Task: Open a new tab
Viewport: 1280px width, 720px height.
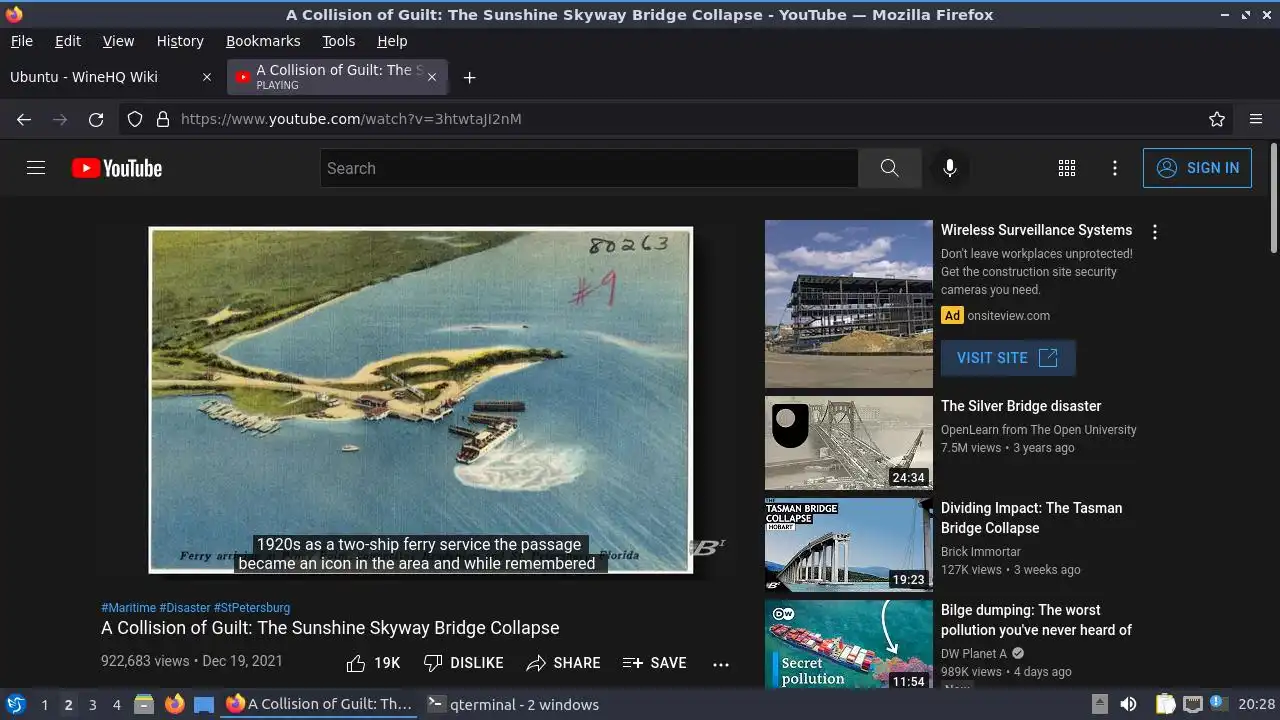Action: point(469,77)
